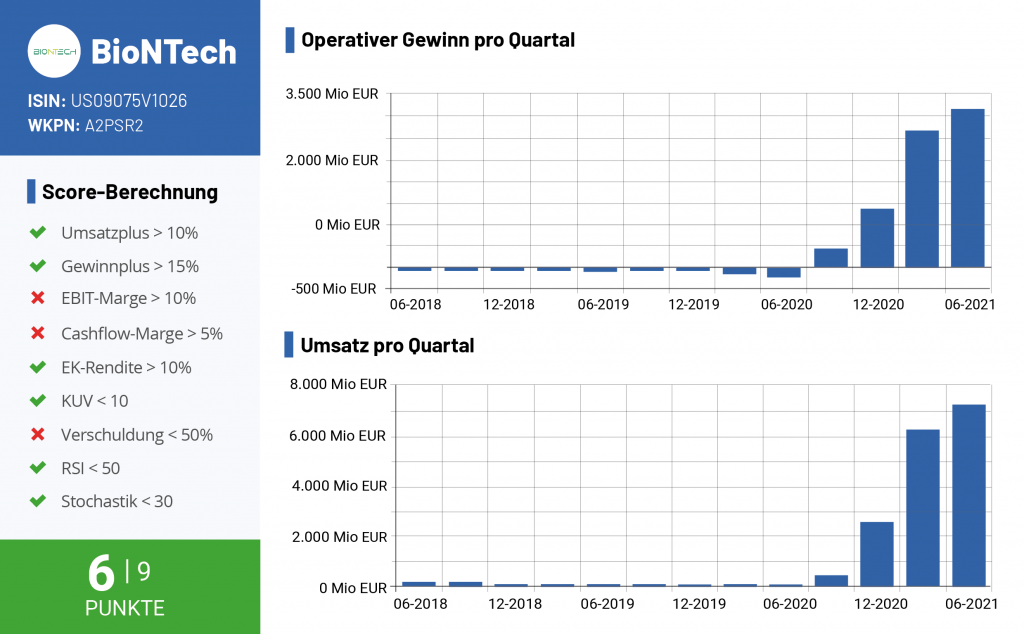
Task: Select the PUNKTE label in the green box
Action: (125, 608)
